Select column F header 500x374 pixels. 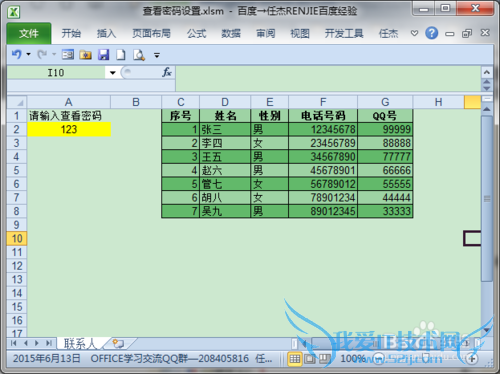323,102
